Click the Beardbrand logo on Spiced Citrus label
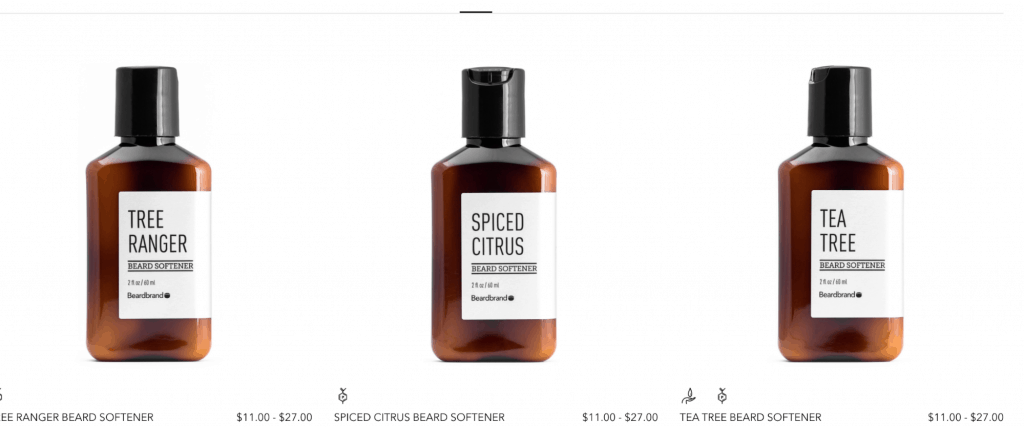Screen dimensions: 1024x427 492,298
